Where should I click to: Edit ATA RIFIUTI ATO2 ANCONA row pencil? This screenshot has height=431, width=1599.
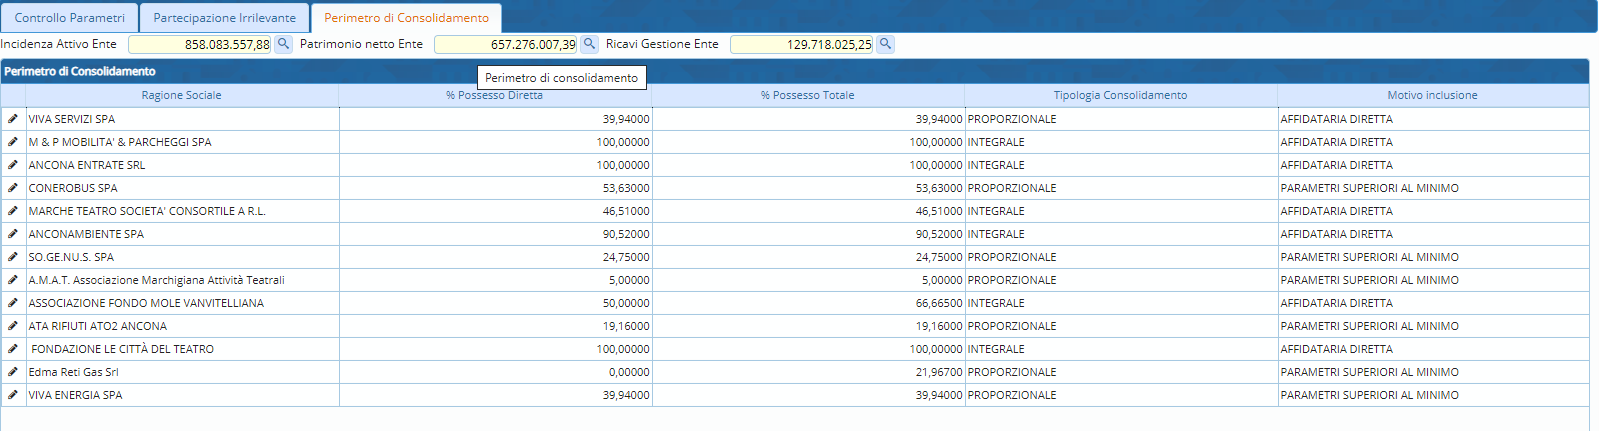tap(13, 326)
